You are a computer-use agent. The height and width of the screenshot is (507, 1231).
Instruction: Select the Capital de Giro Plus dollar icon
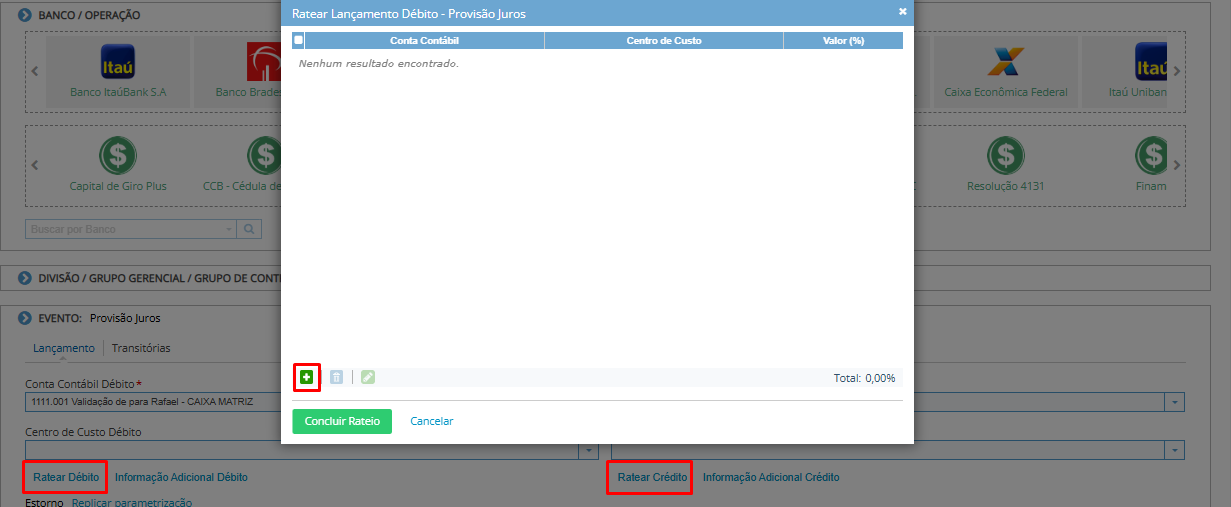click(x=118, y=156)
